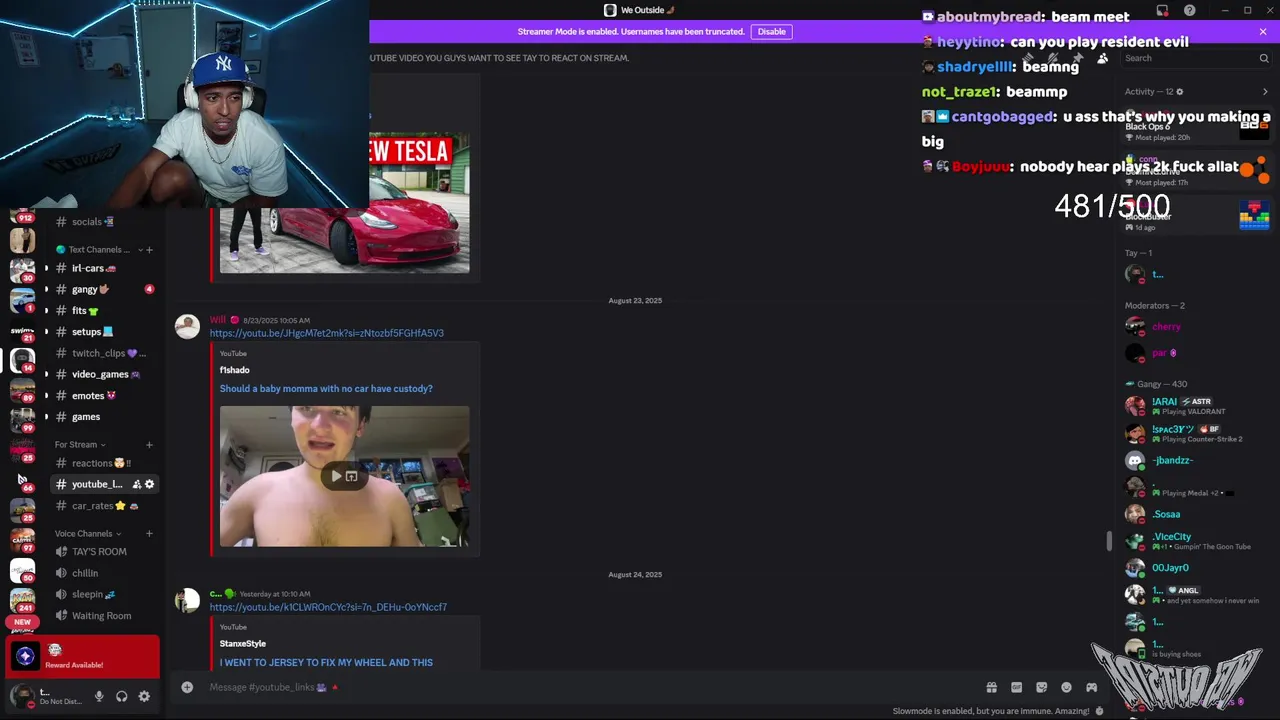Disable Streamer Mode
The width and height of the screenshot is (1280, 720).
(771, 31)
